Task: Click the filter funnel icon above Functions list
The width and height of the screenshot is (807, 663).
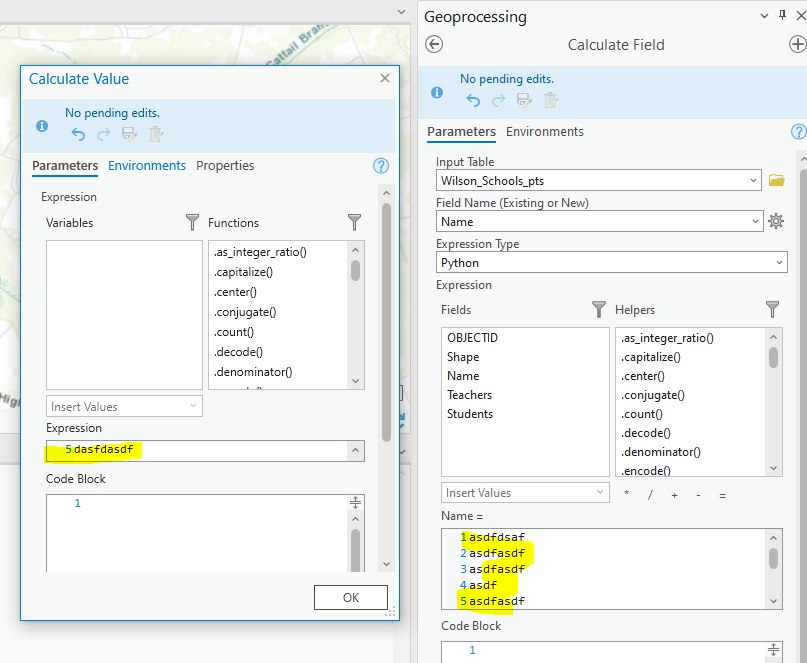Action: click(354, 222)
